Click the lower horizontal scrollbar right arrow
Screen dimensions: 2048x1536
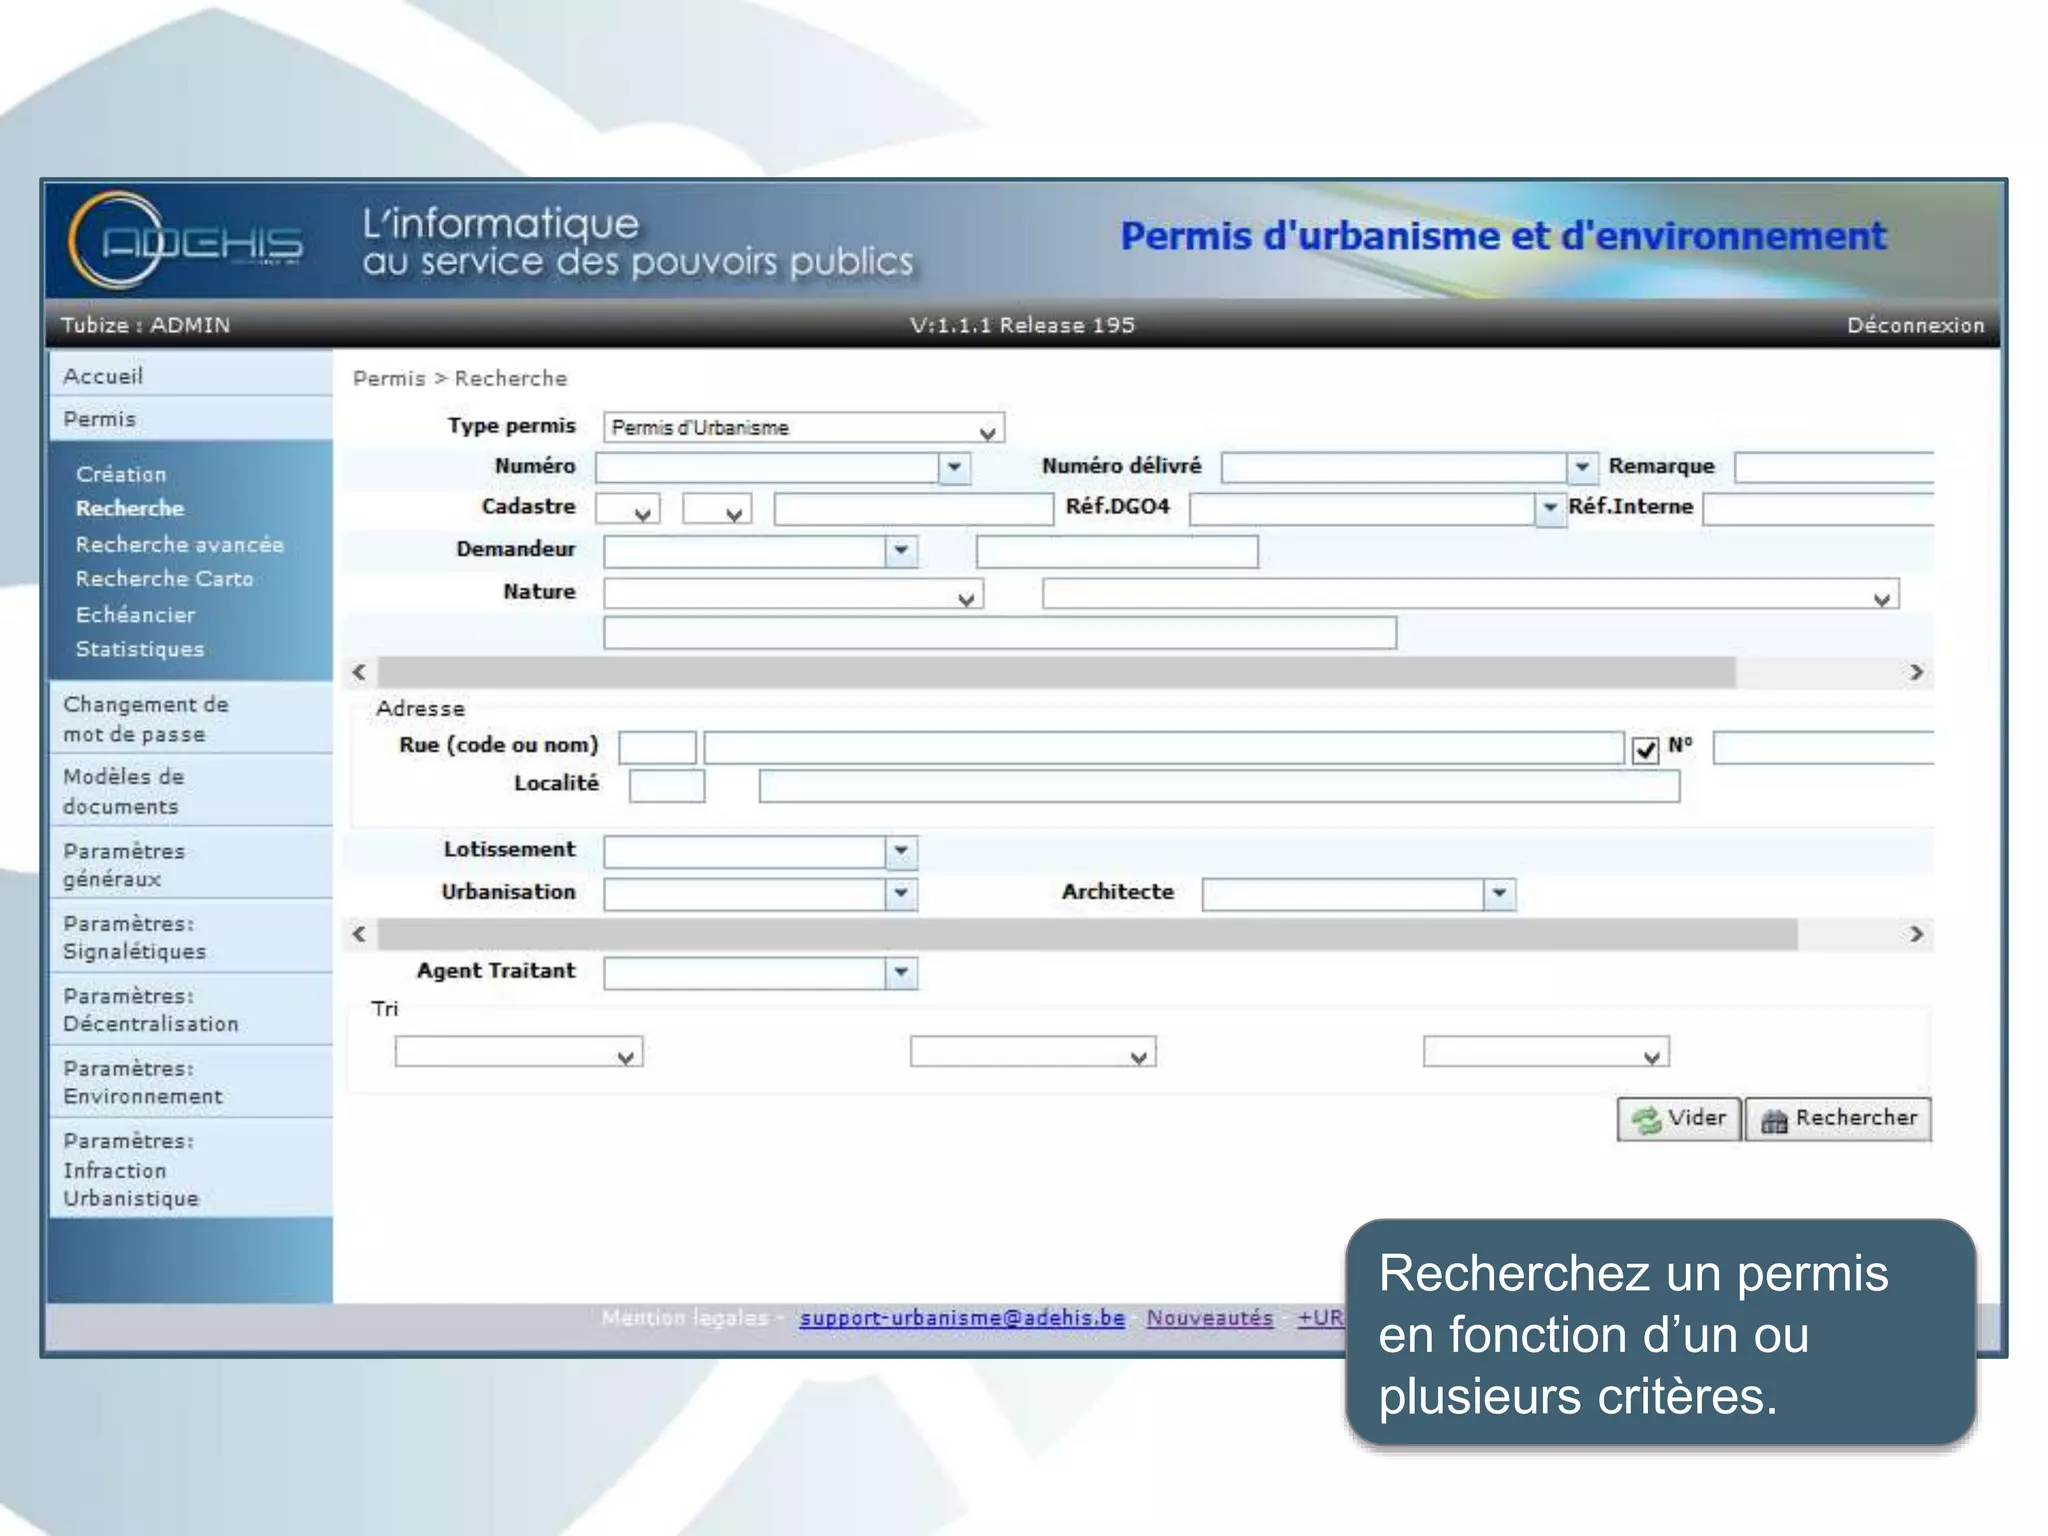point(1916,934)
